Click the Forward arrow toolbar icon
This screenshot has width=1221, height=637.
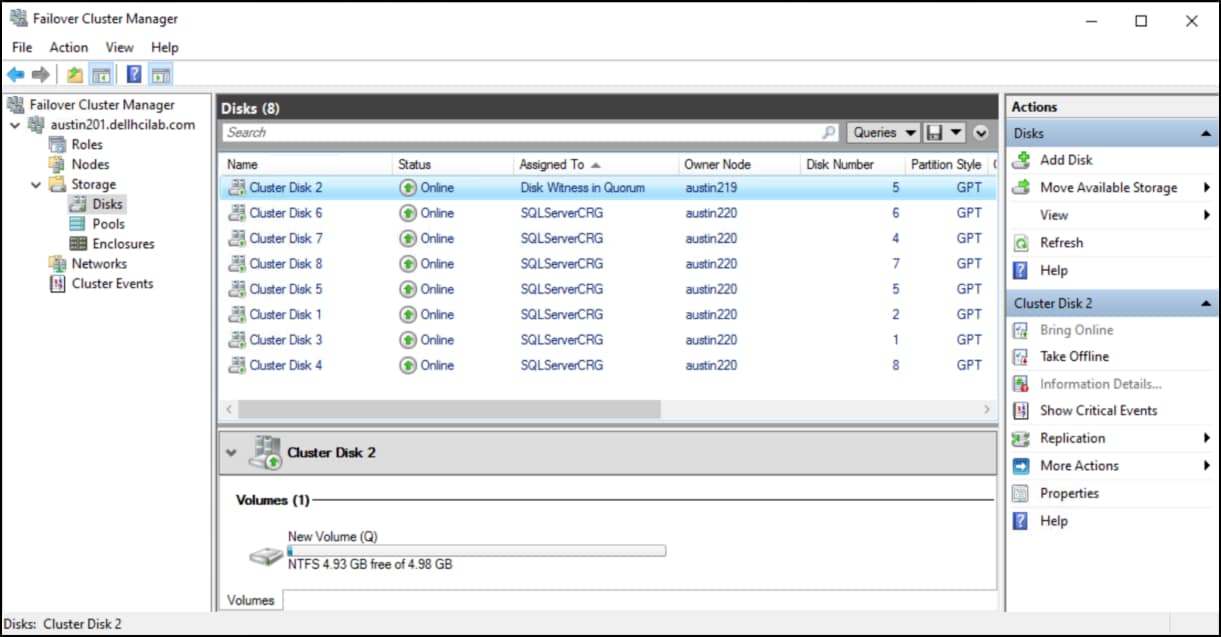tap(40, 75)
